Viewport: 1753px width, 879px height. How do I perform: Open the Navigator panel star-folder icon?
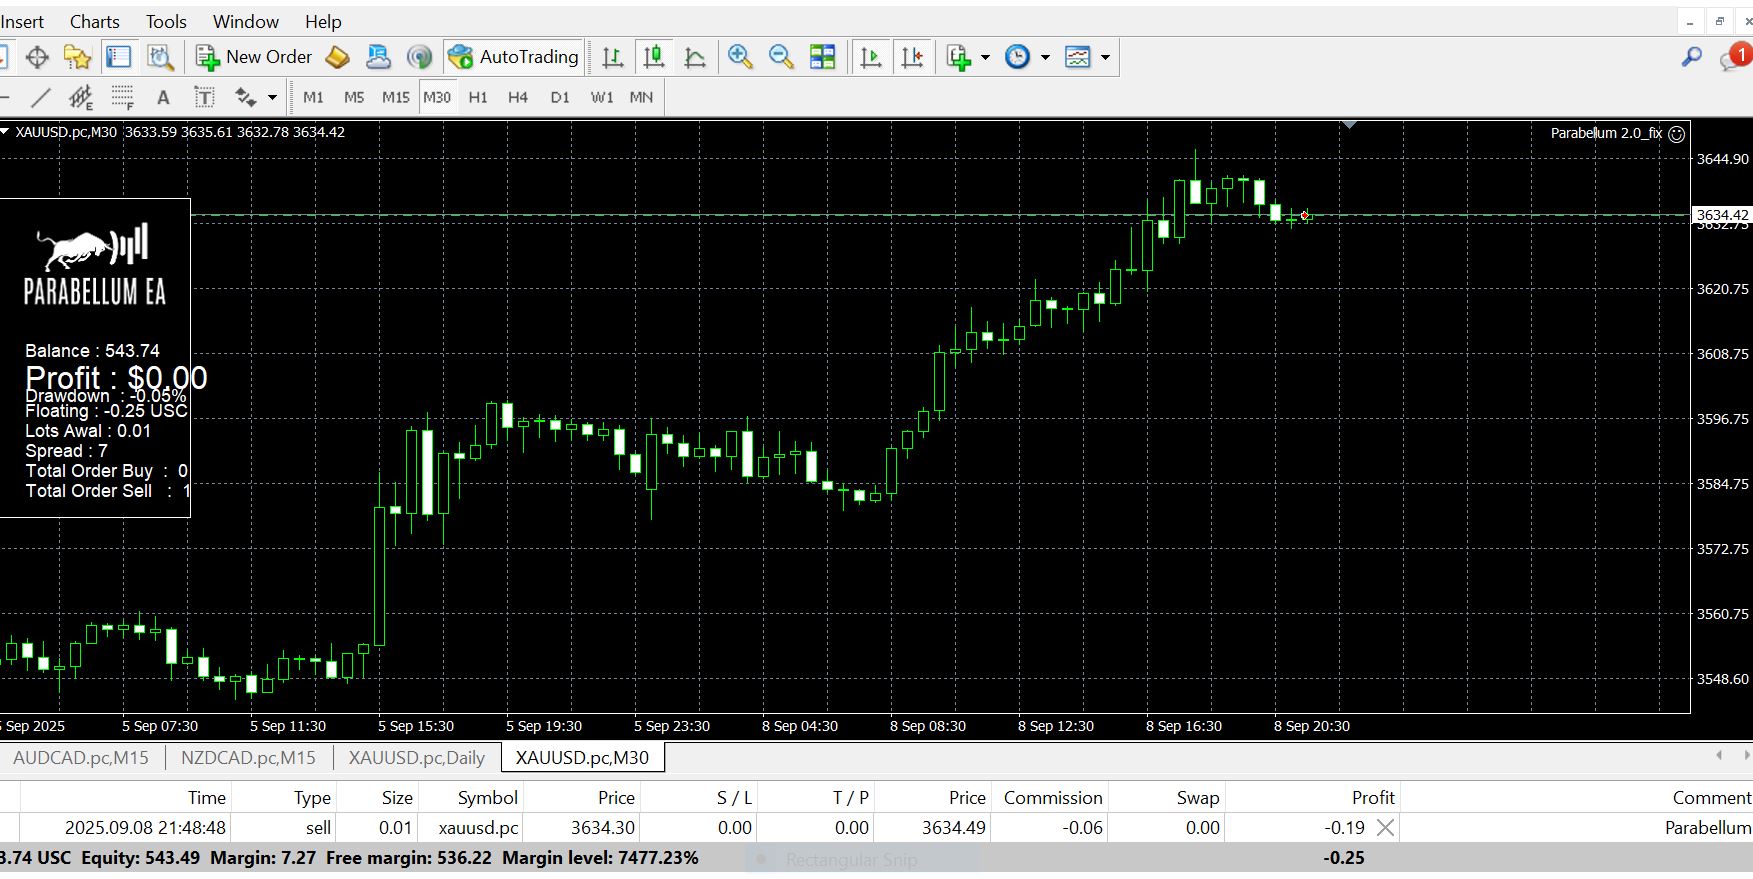coord(77,57)
